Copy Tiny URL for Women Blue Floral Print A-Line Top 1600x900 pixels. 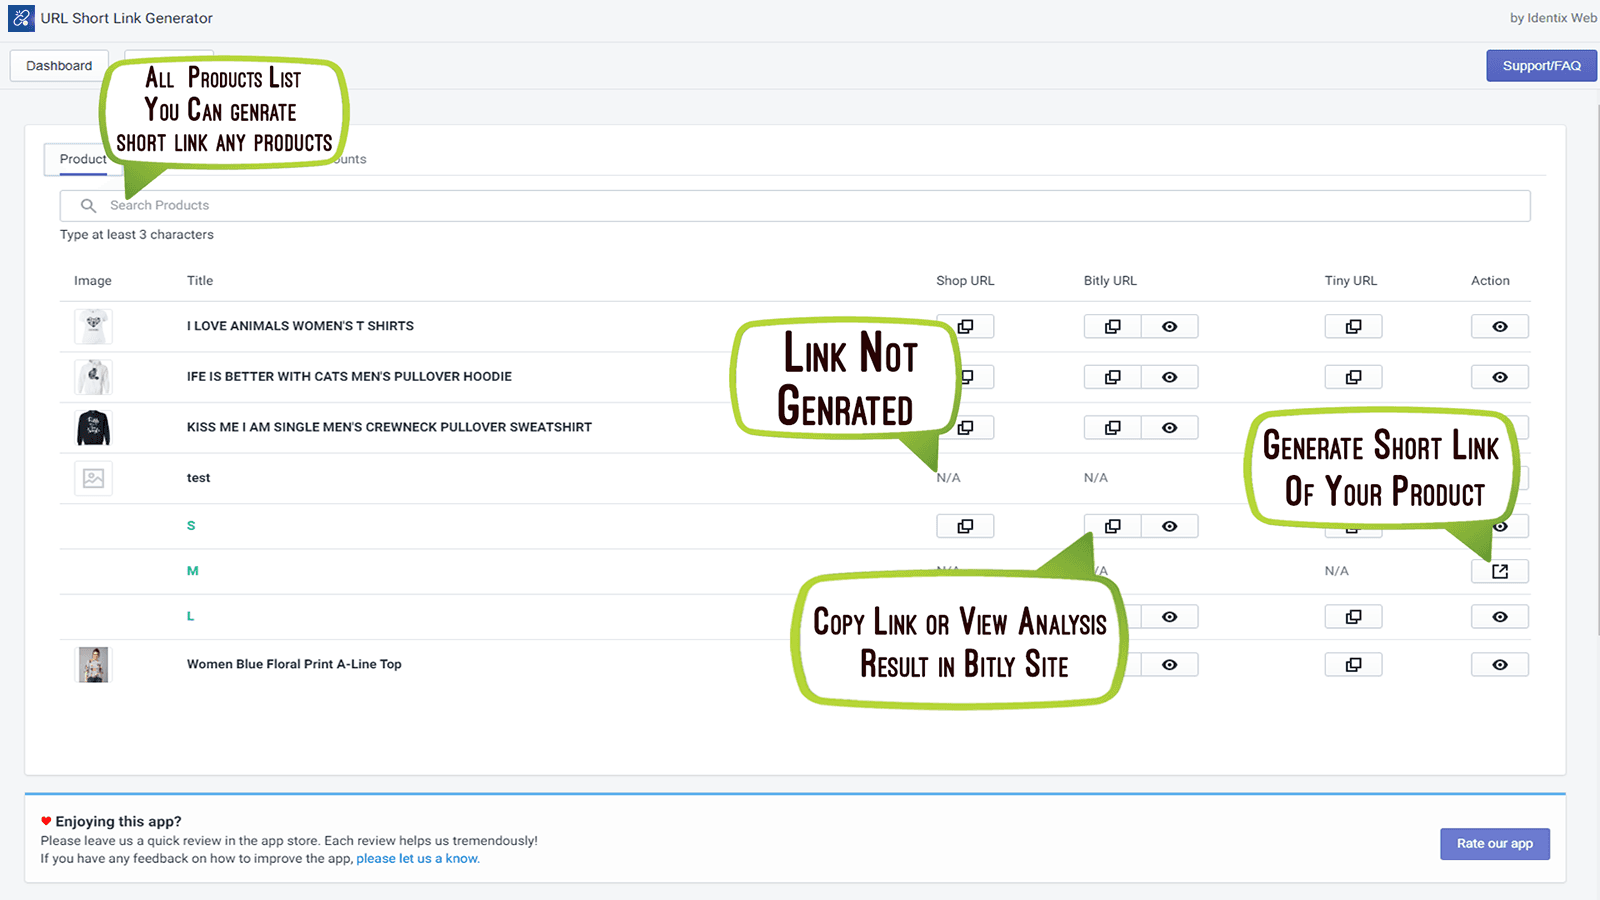click(1353, 664)
